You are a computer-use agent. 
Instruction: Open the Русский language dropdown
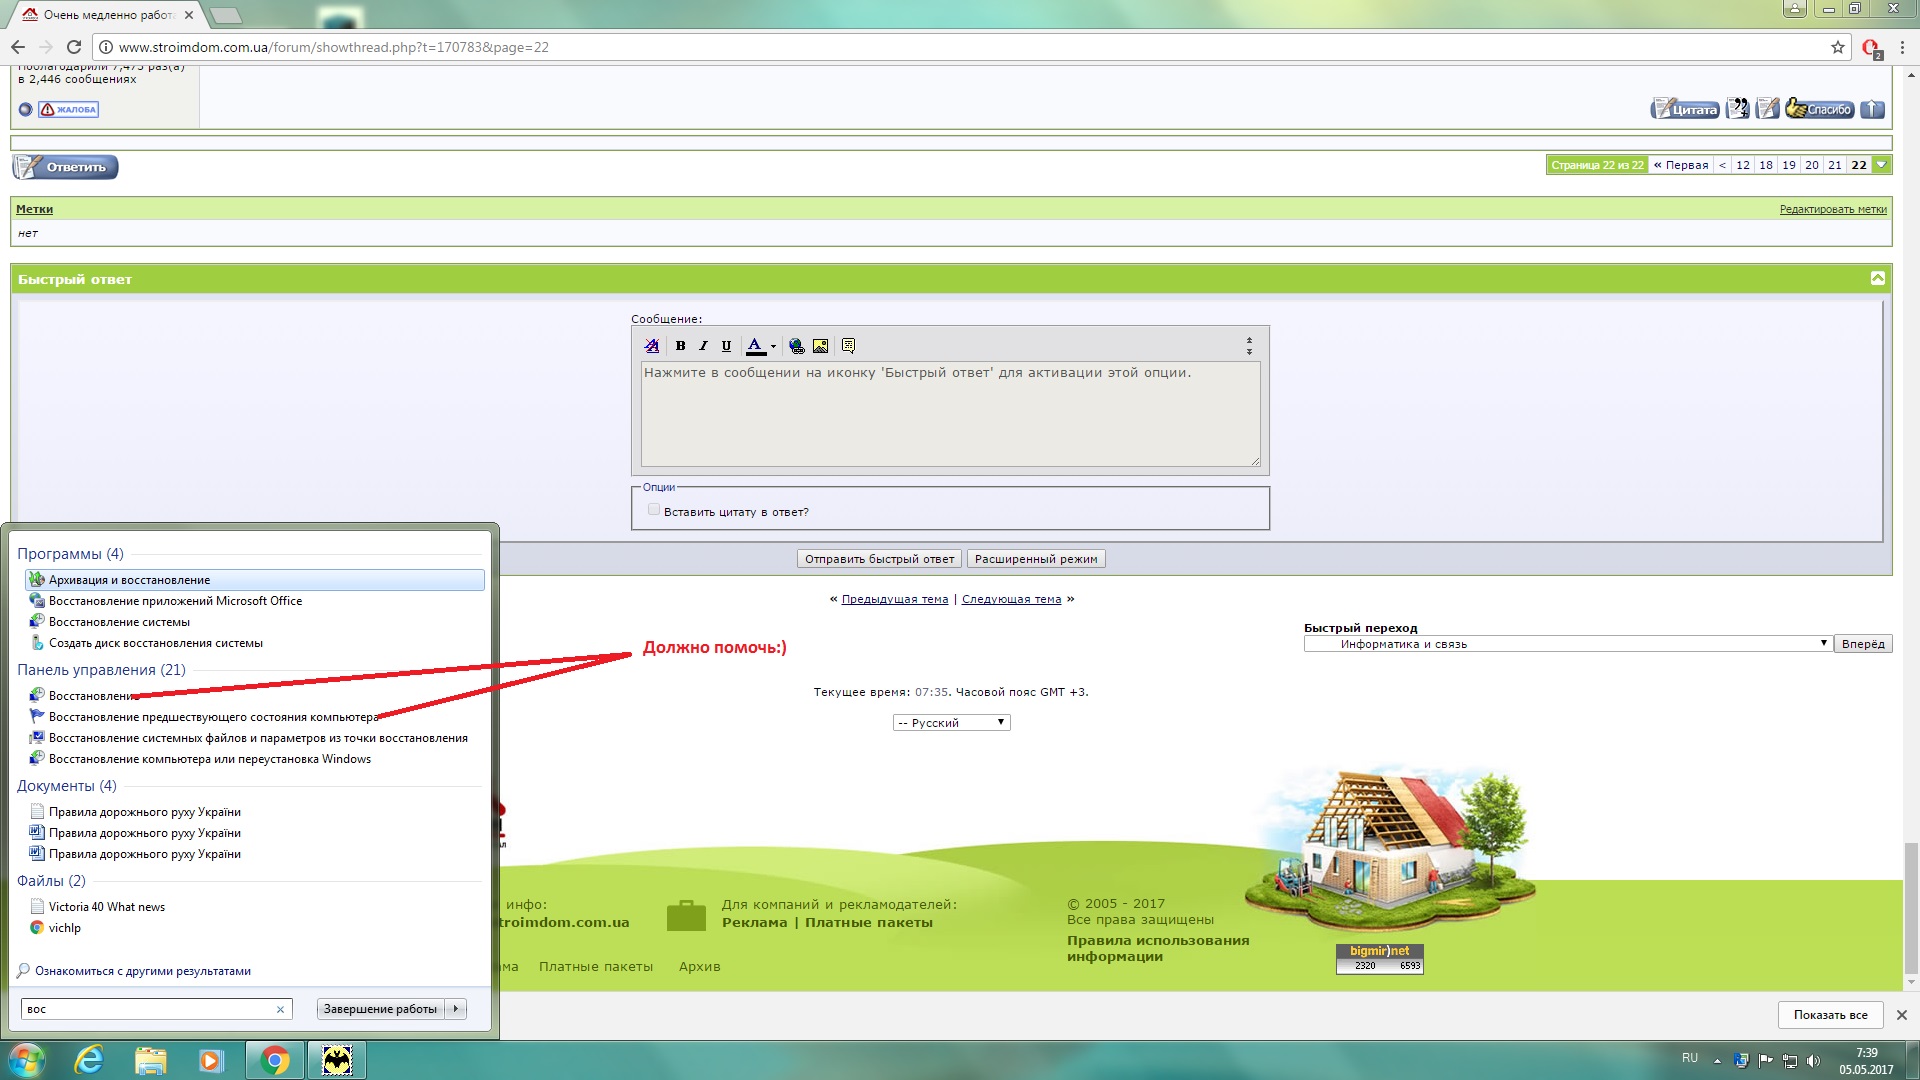[x=951, y=723]
